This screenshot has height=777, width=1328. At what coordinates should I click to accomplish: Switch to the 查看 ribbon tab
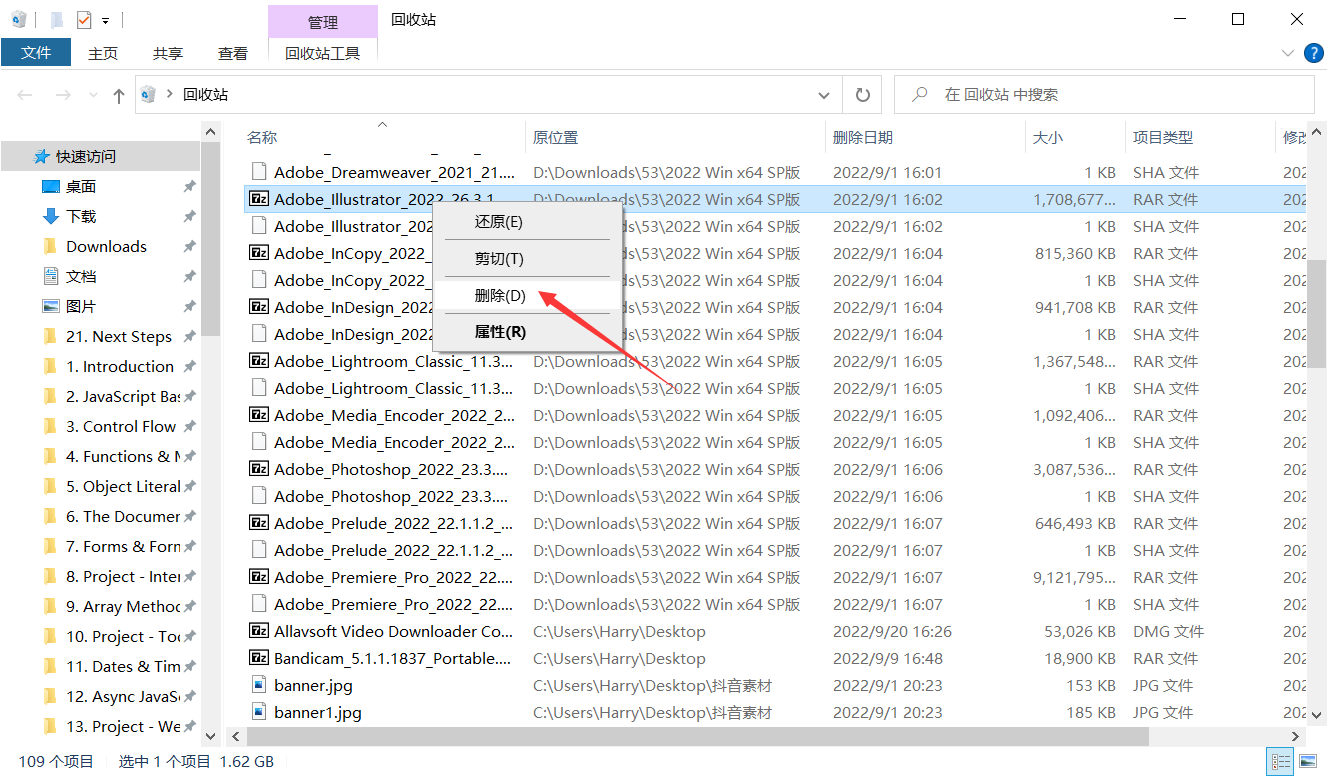233,53
